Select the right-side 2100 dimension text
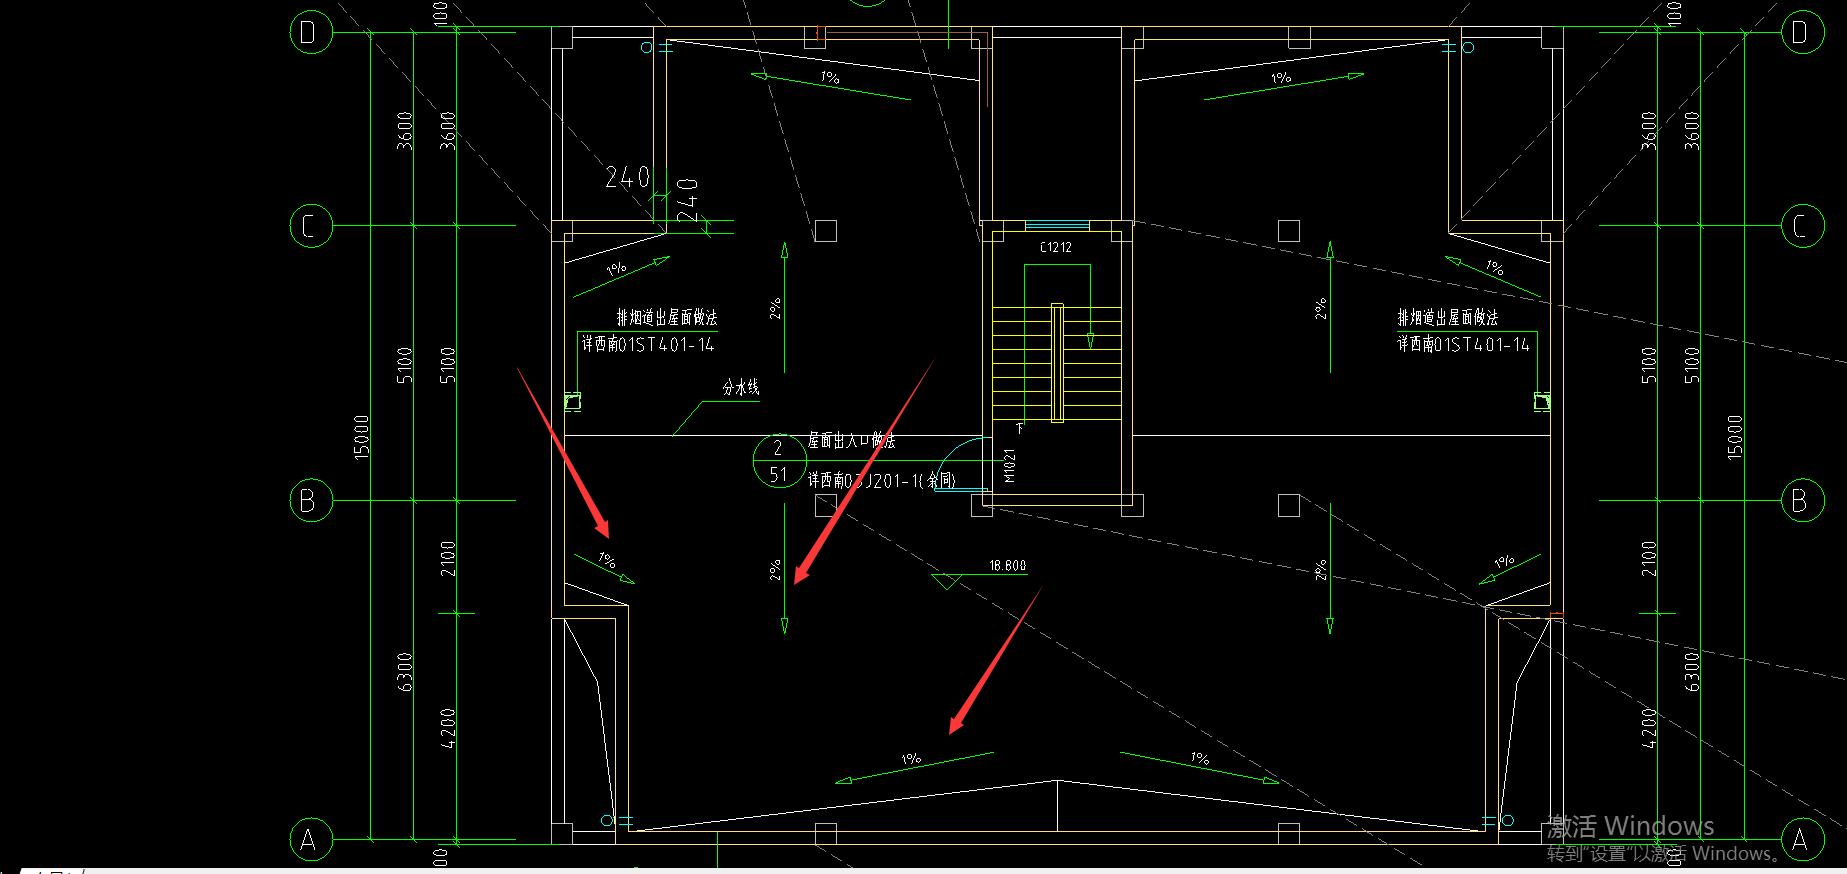The width and height of the screenshot is (1847, 874). click(1649, 558)
